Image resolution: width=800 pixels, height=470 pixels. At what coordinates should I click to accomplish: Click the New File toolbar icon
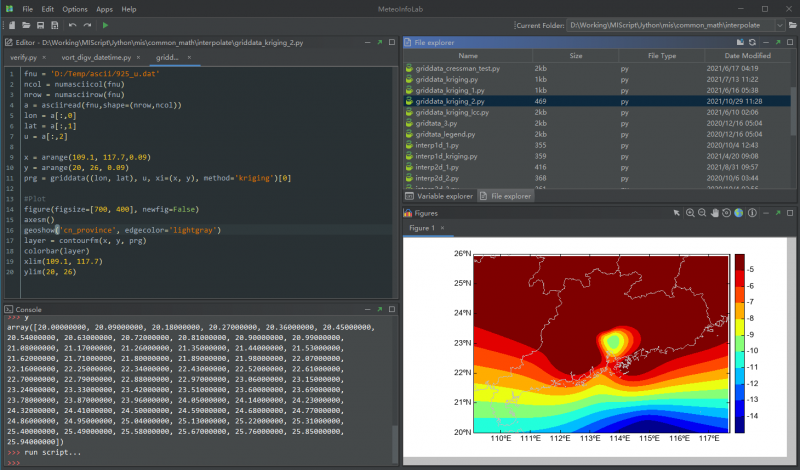(10, 24)
